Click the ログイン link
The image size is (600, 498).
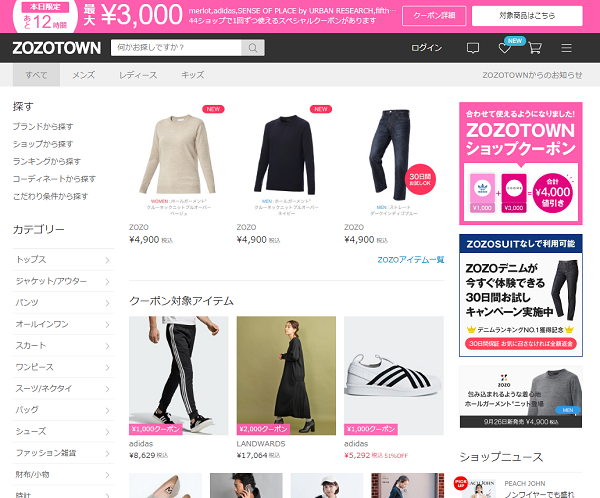point(426,48)
